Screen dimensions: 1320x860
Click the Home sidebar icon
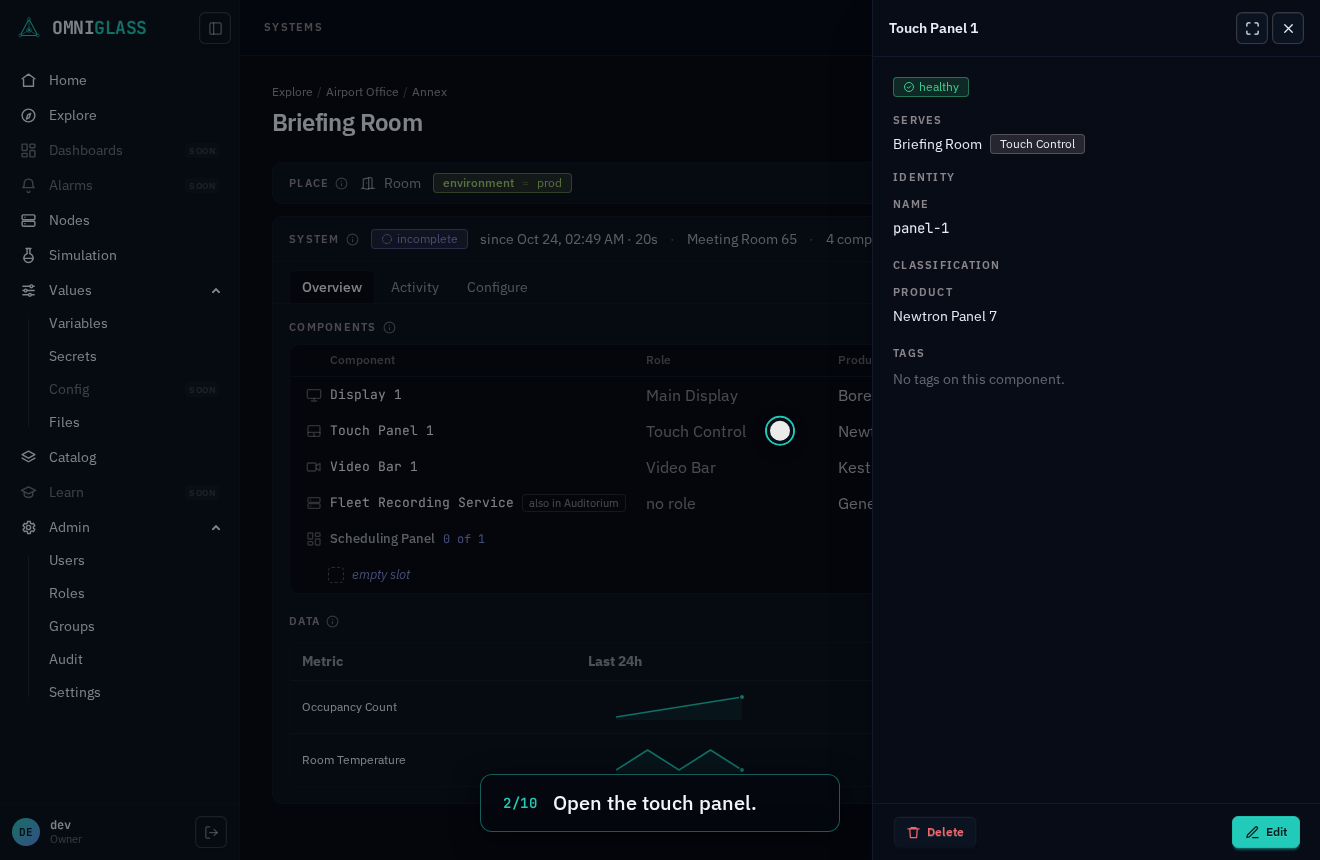point(29,80)
